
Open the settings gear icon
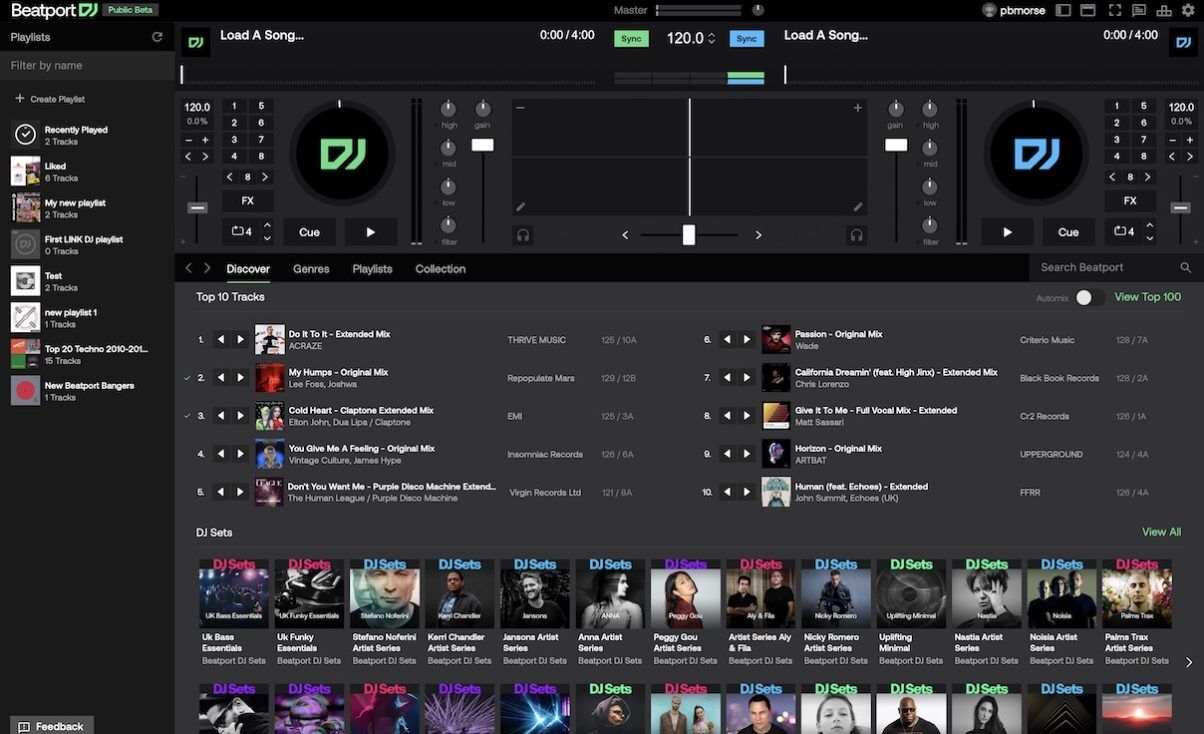point(1188,10)
